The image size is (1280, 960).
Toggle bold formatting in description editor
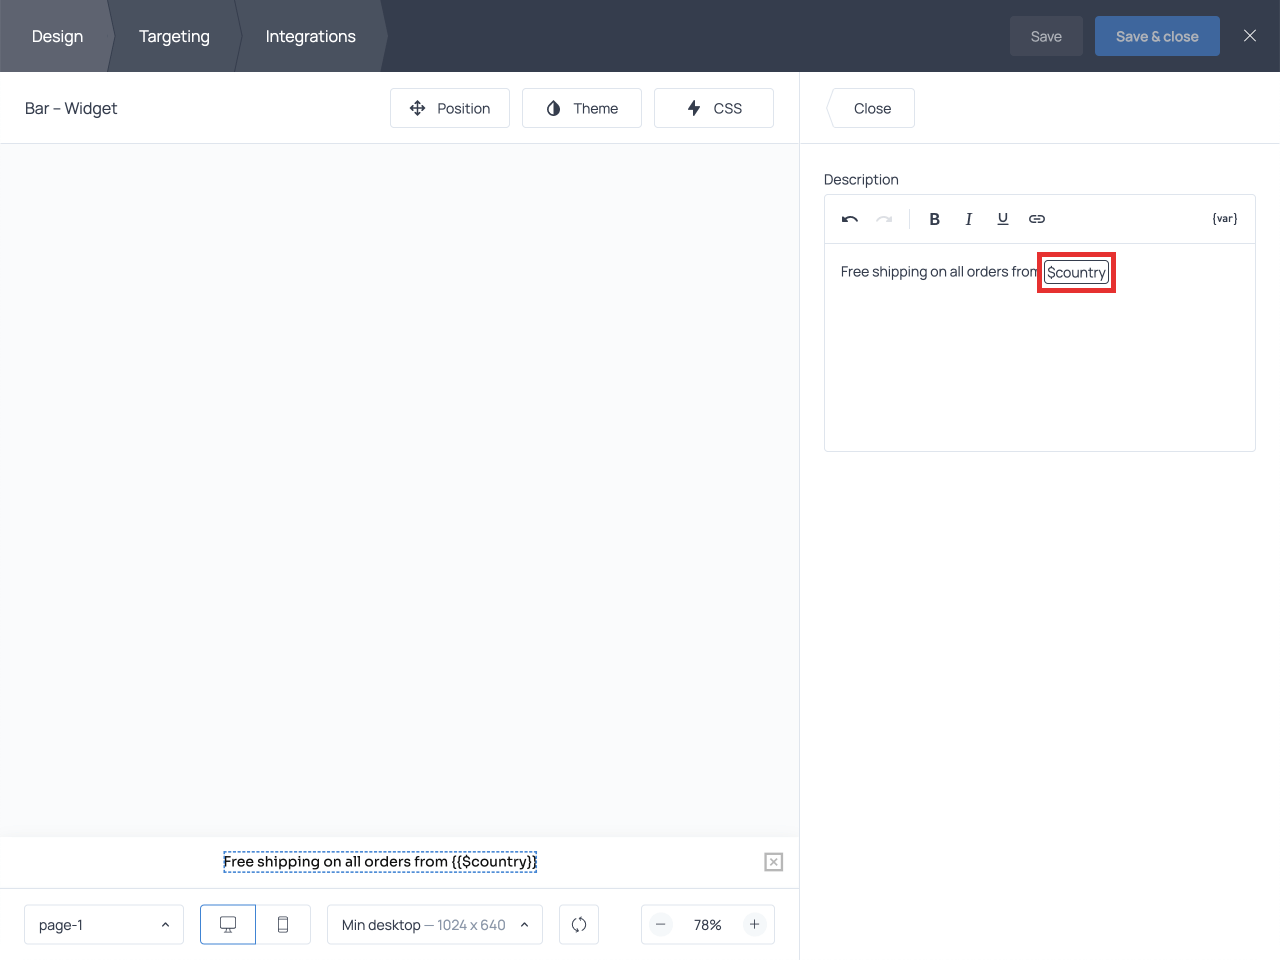(x=934, y=219)
